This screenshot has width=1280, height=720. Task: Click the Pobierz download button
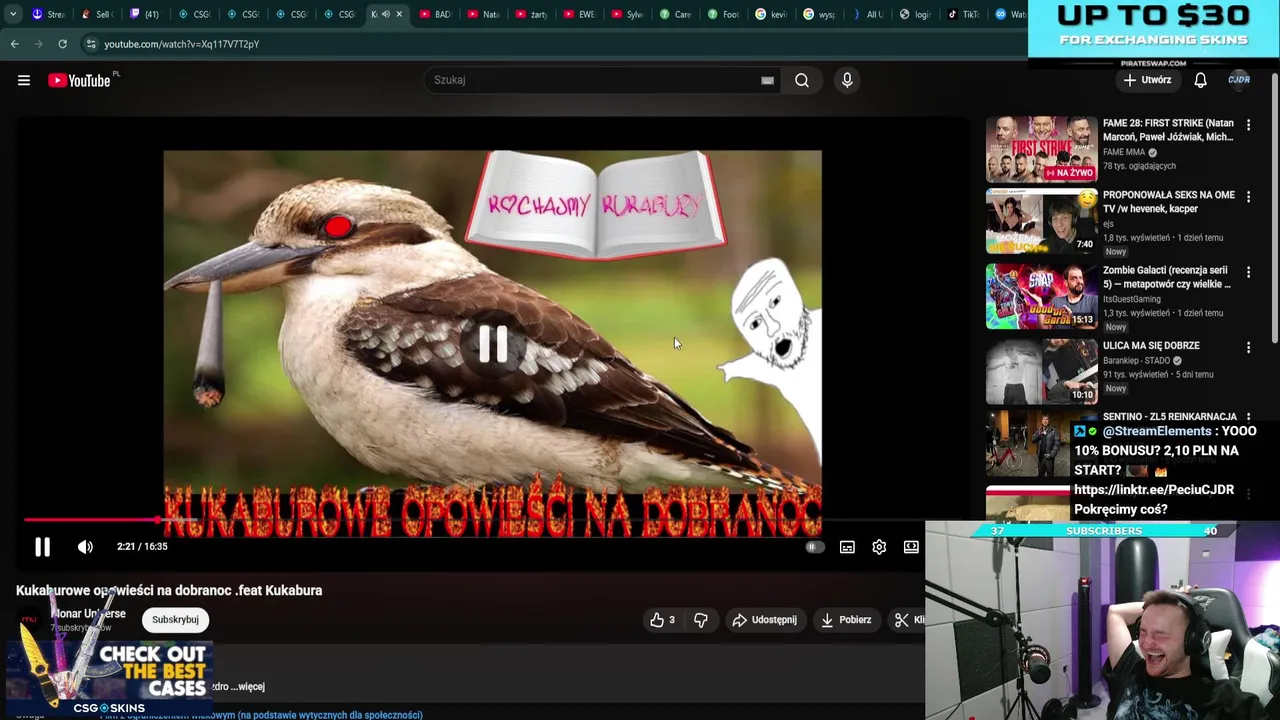846,620
